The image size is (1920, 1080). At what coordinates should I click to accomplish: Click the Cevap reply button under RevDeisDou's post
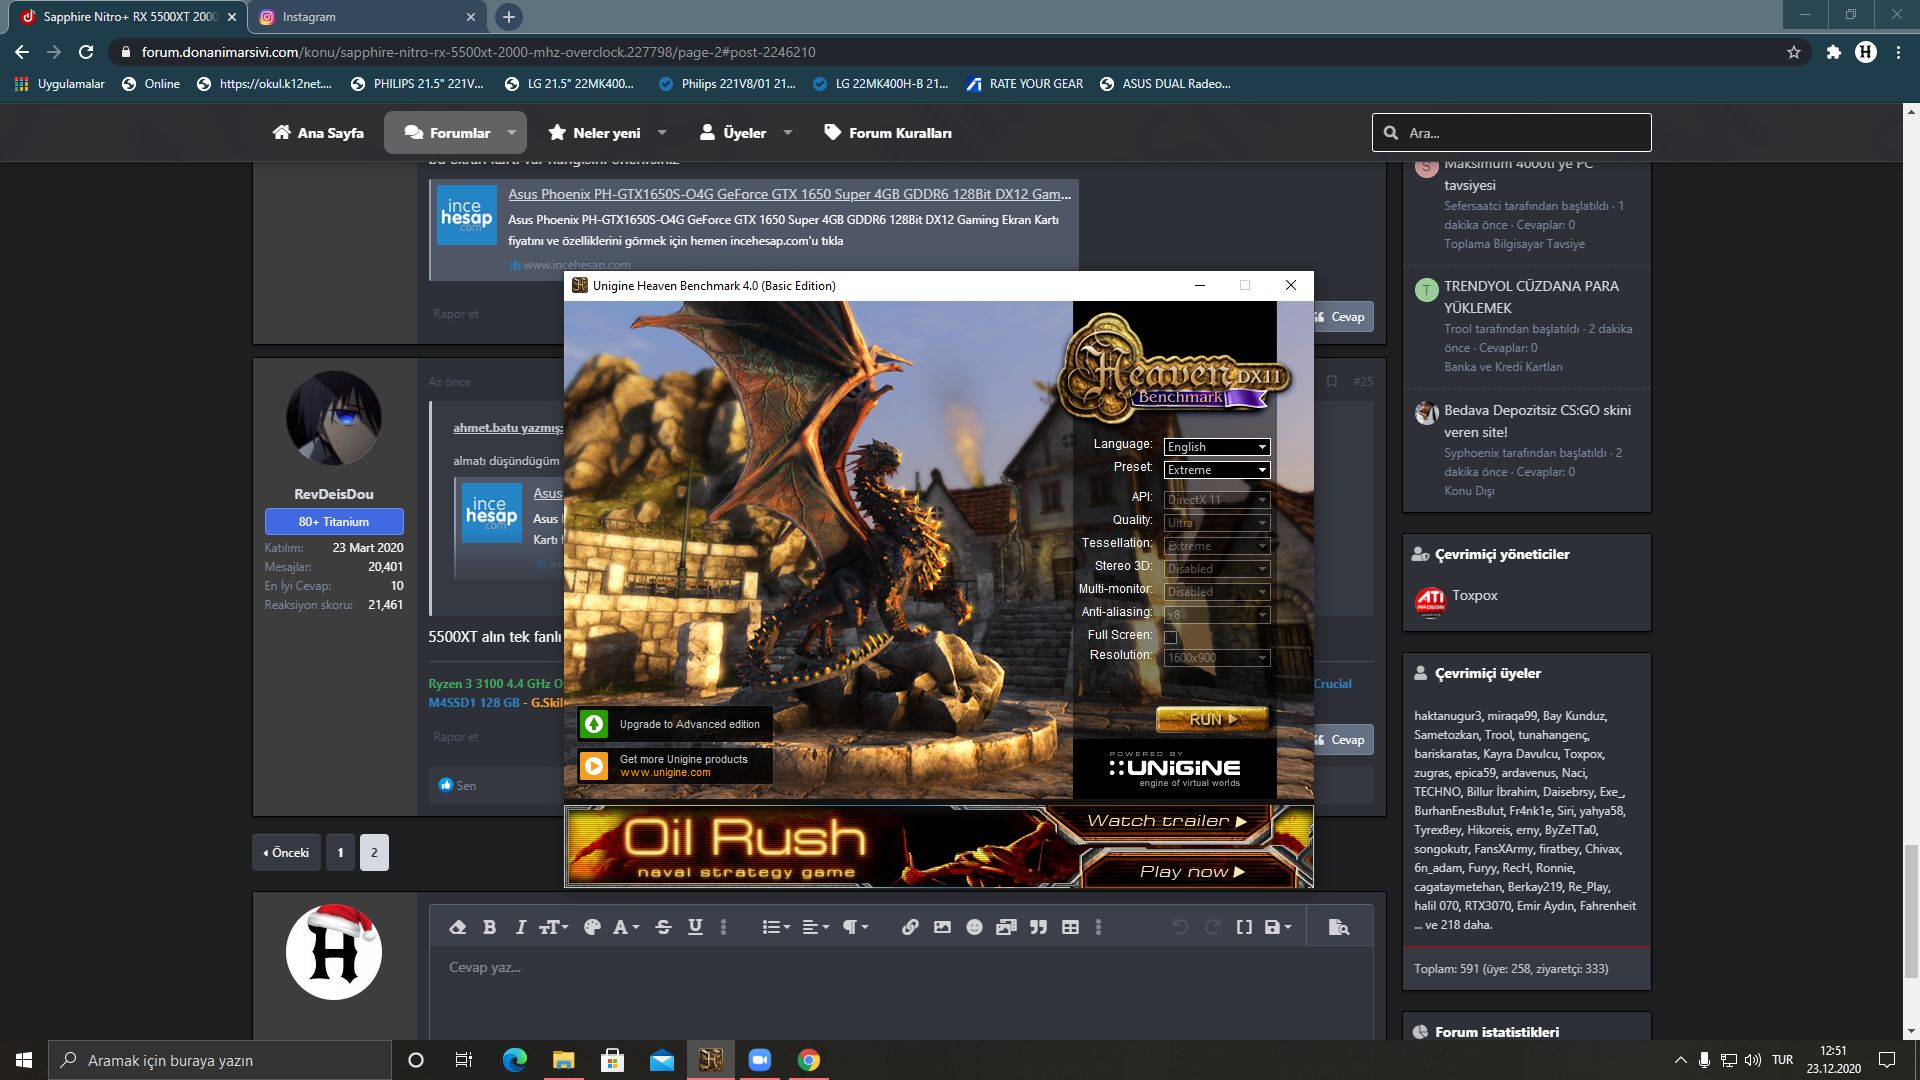coord(1342,740)
